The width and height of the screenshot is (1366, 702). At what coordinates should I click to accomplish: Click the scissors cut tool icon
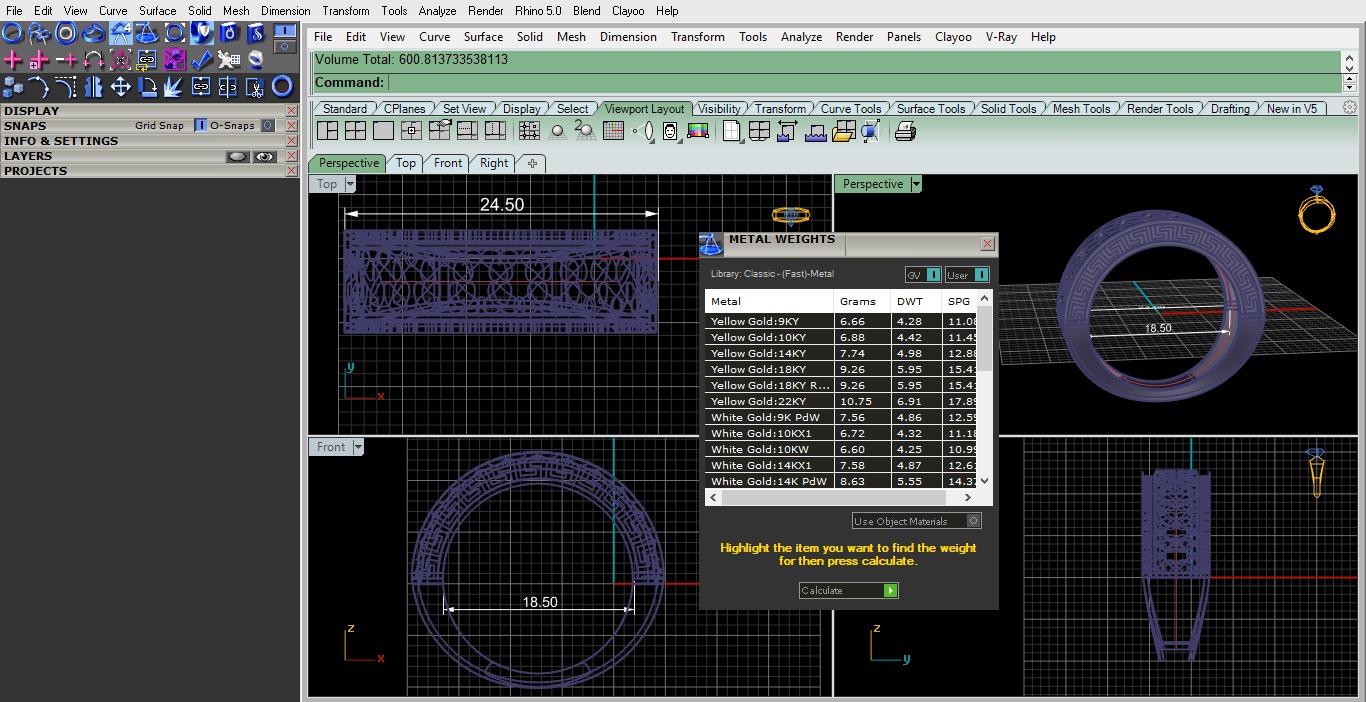256,86
